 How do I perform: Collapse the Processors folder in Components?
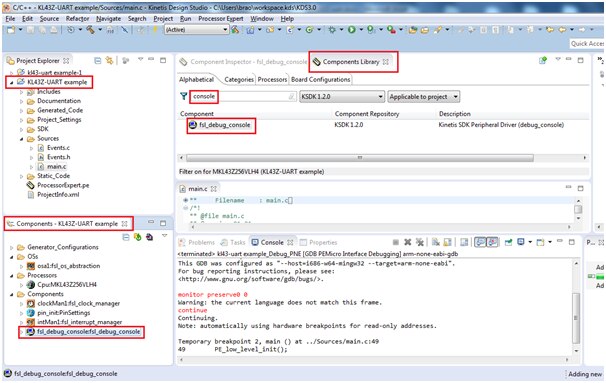click(12, 276)
